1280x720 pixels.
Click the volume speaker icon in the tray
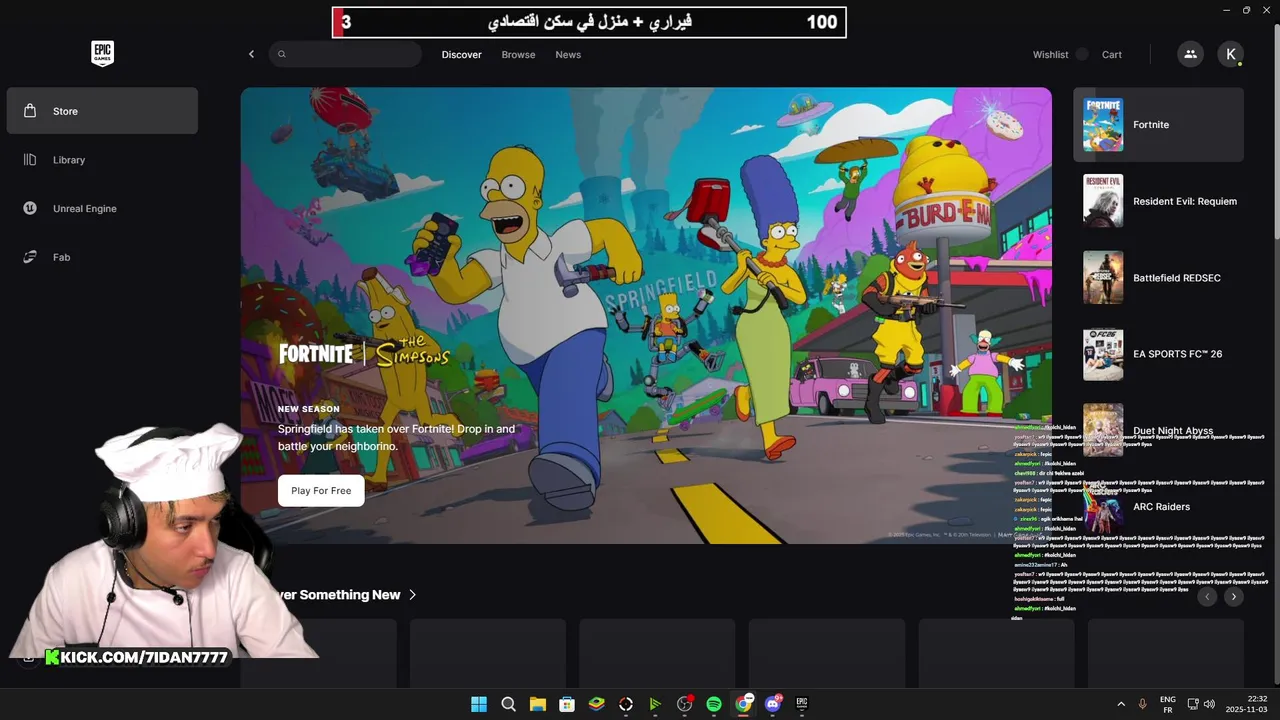[x=1210, y=704]
